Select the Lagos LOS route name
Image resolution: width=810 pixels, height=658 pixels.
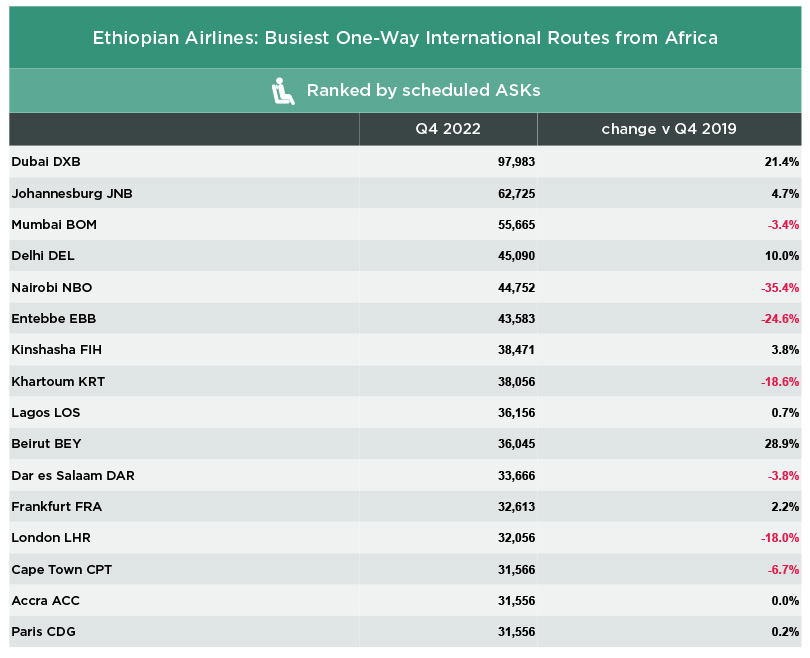click(x=45, y=412)
